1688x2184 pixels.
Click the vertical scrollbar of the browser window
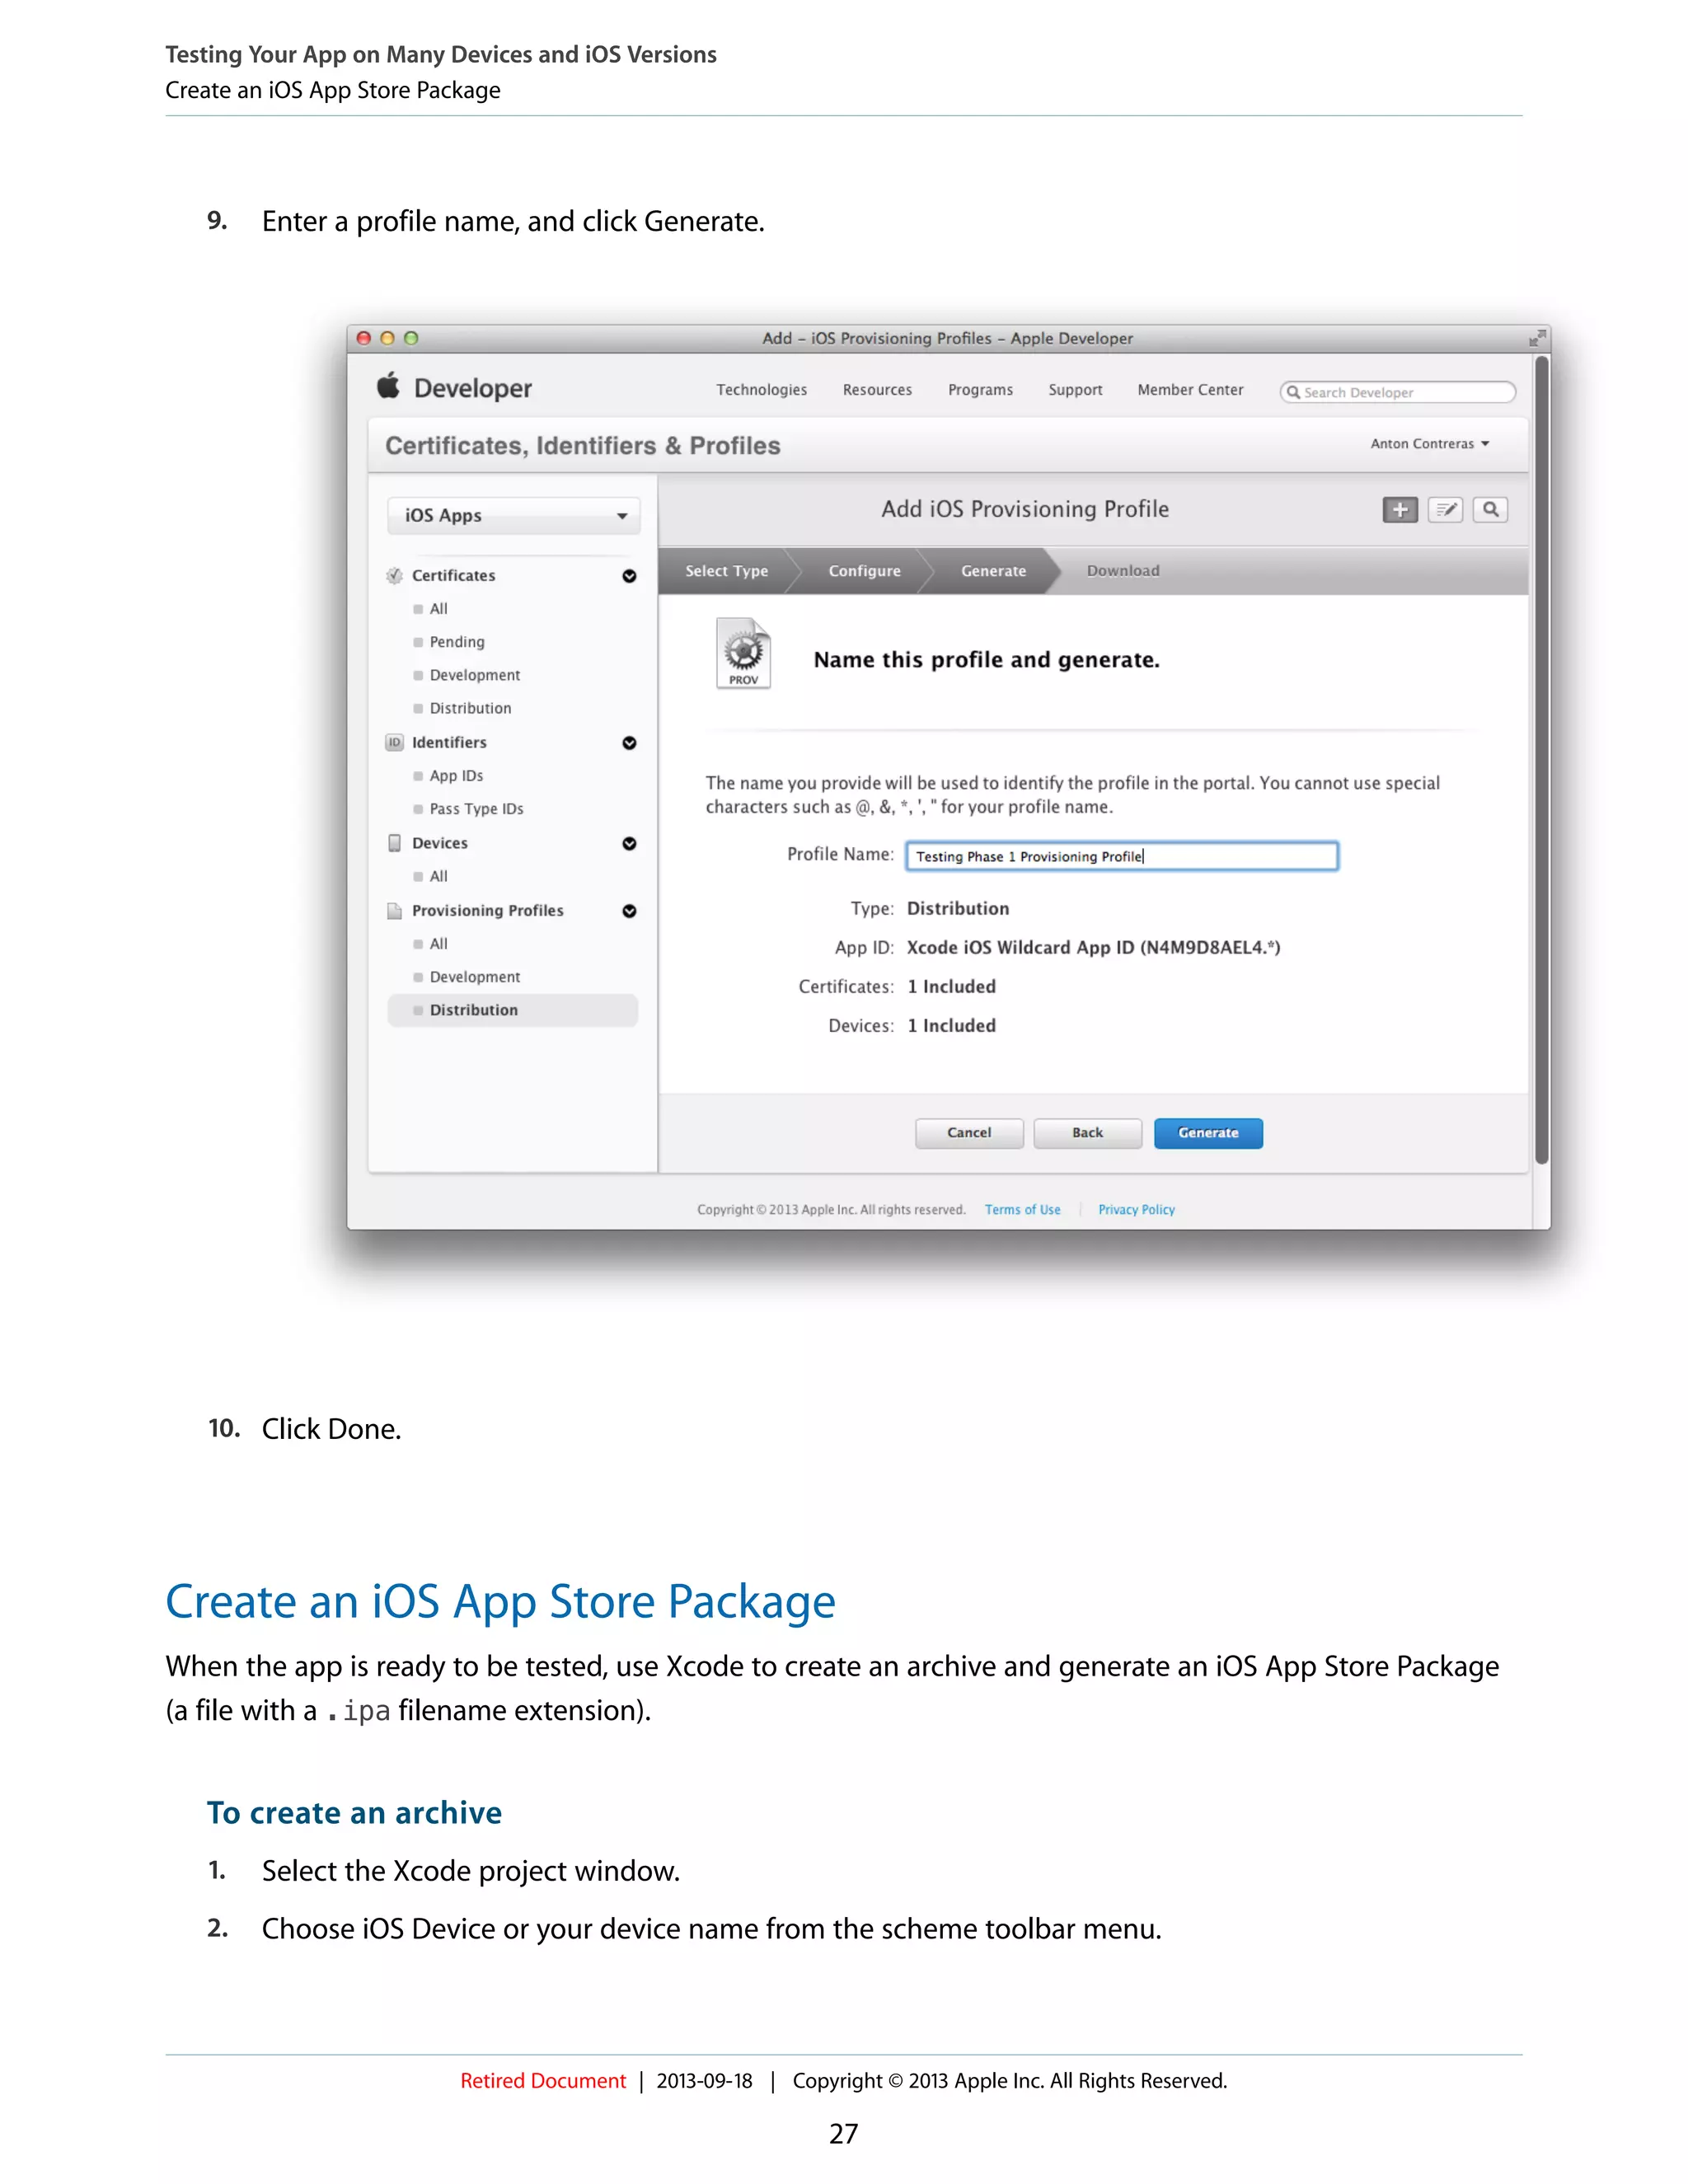coord(1541,760)
